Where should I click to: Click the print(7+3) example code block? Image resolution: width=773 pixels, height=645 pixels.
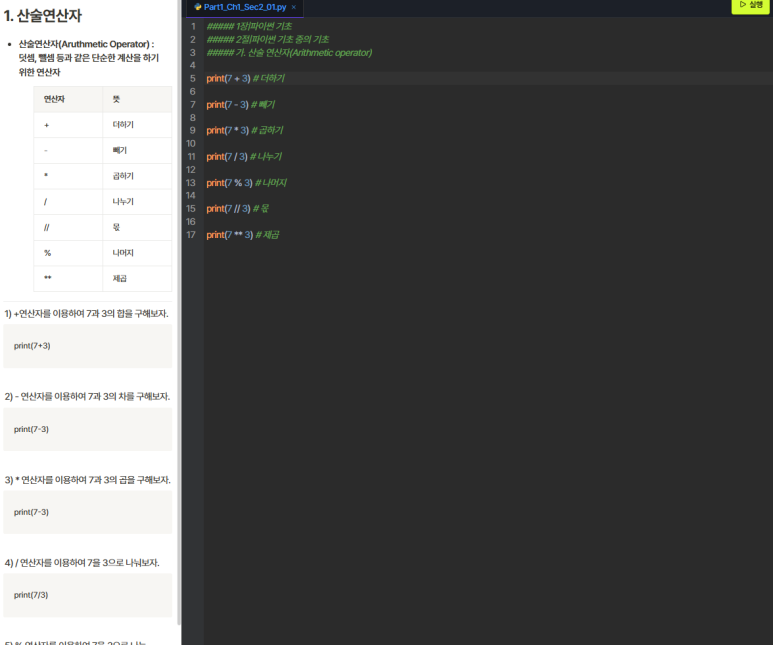[88, 346]
